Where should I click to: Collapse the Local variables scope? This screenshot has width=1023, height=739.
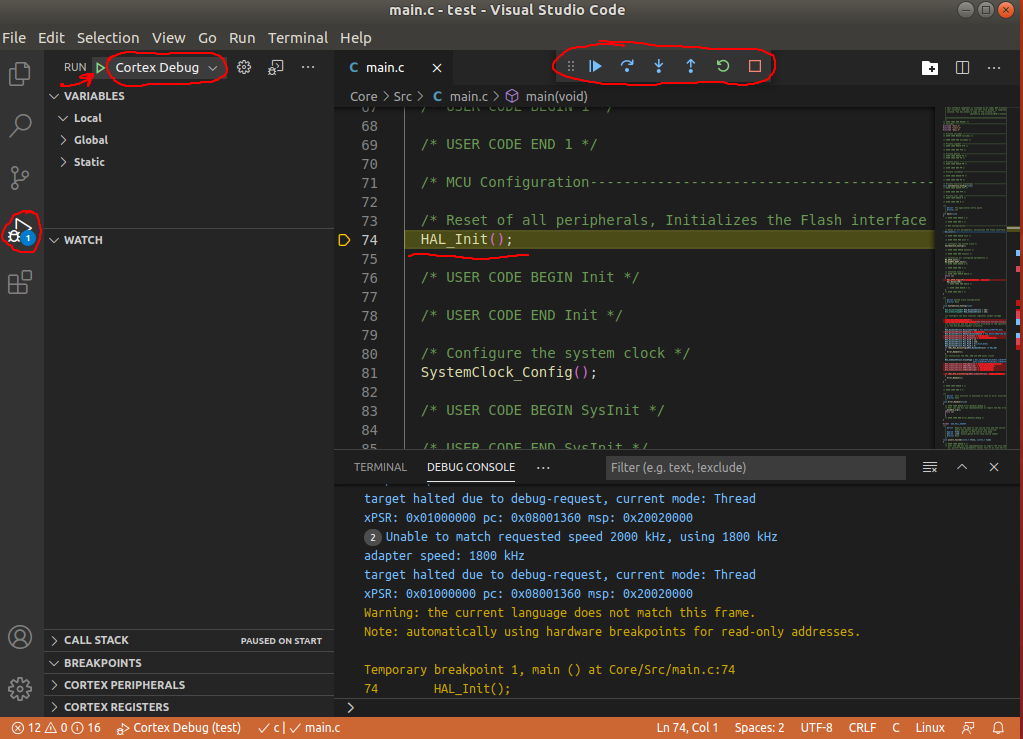[189, 118]
